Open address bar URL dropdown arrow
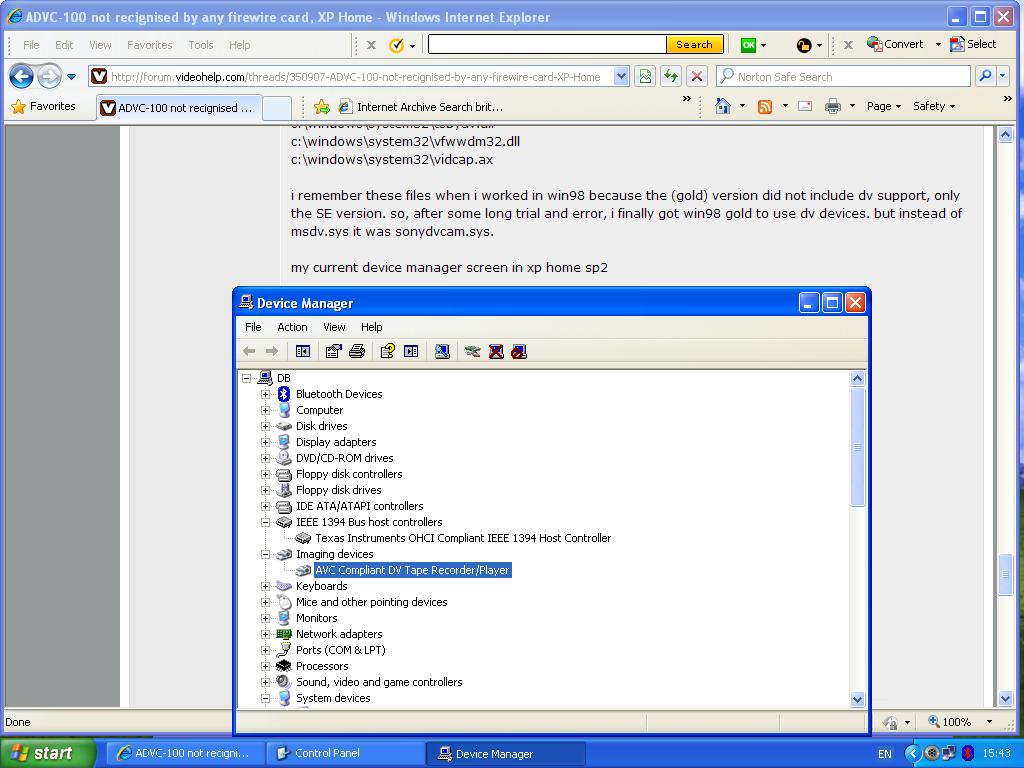1024x768 pixels. 621,76
